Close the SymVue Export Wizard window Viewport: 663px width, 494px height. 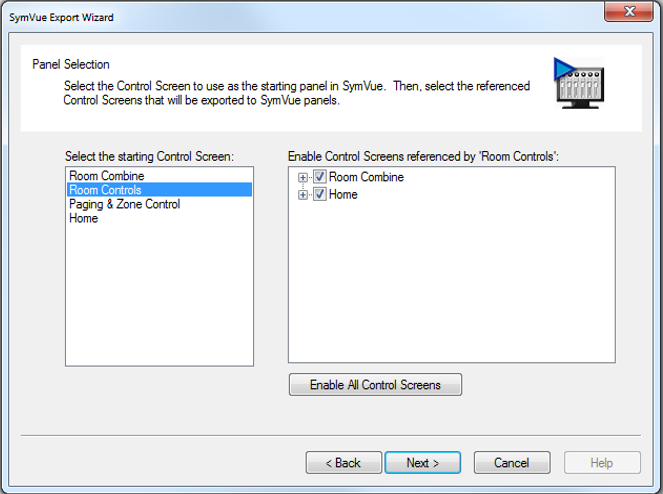point(629,11)
